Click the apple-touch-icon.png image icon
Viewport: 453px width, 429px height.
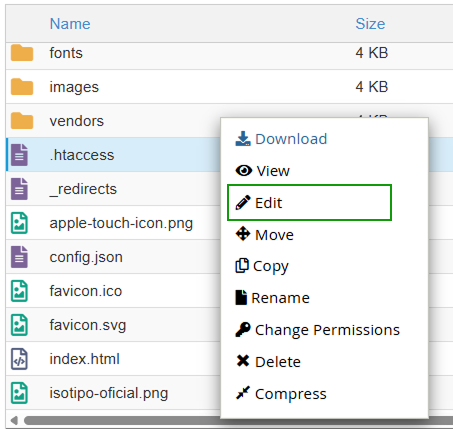point(19,223)
